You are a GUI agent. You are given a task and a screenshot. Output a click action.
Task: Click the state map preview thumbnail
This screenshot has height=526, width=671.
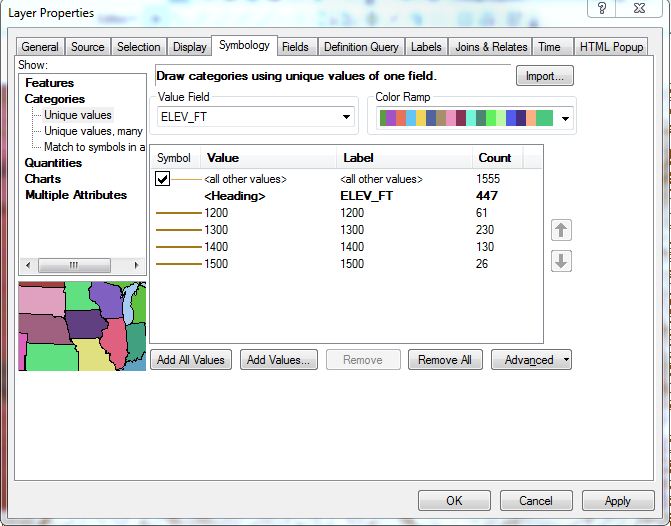(x=82, y=326)
